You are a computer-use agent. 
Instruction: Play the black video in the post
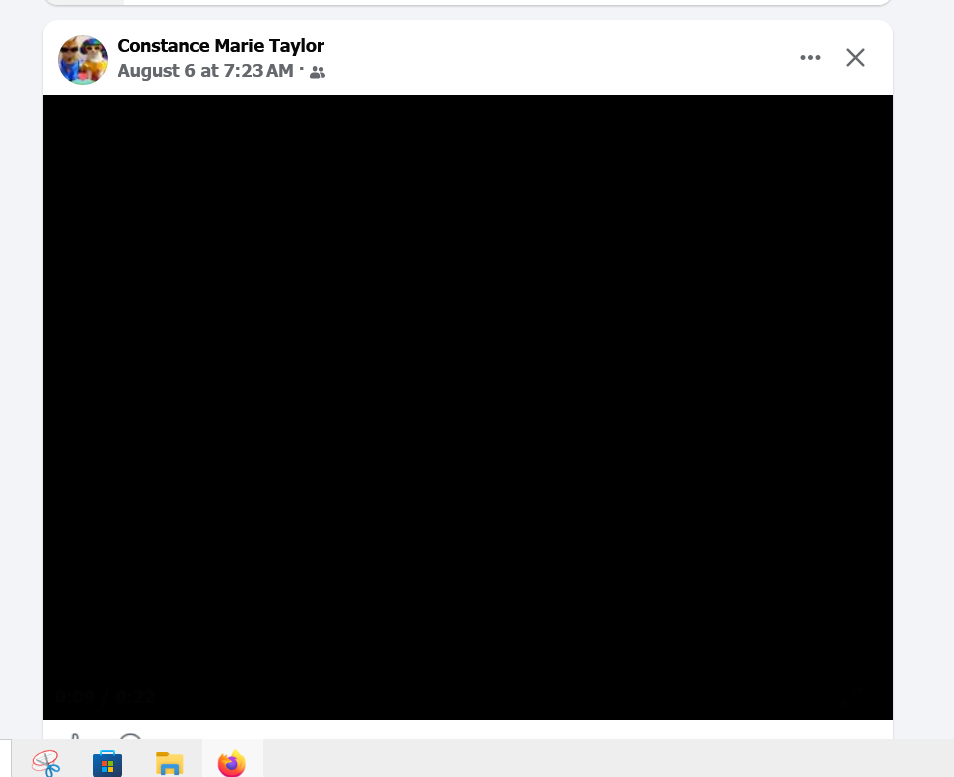pos(467,407)
